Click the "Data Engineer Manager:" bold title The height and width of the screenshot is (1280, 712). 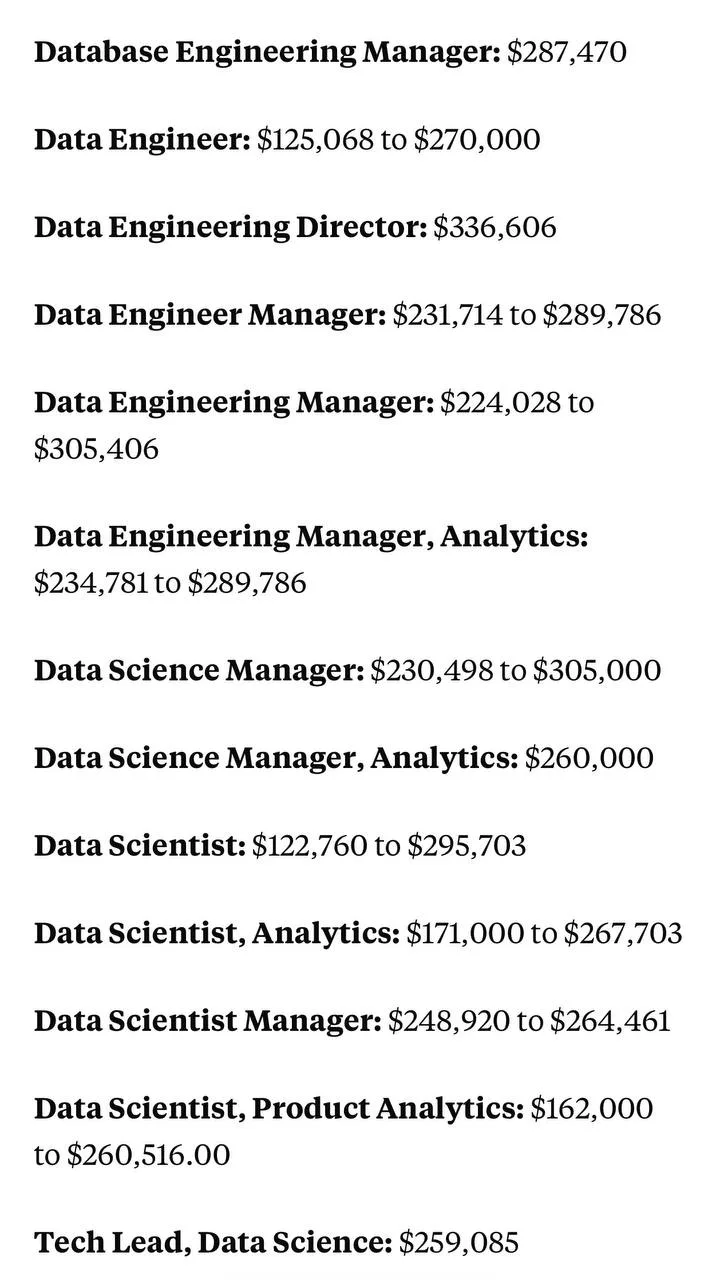[209, 316]
